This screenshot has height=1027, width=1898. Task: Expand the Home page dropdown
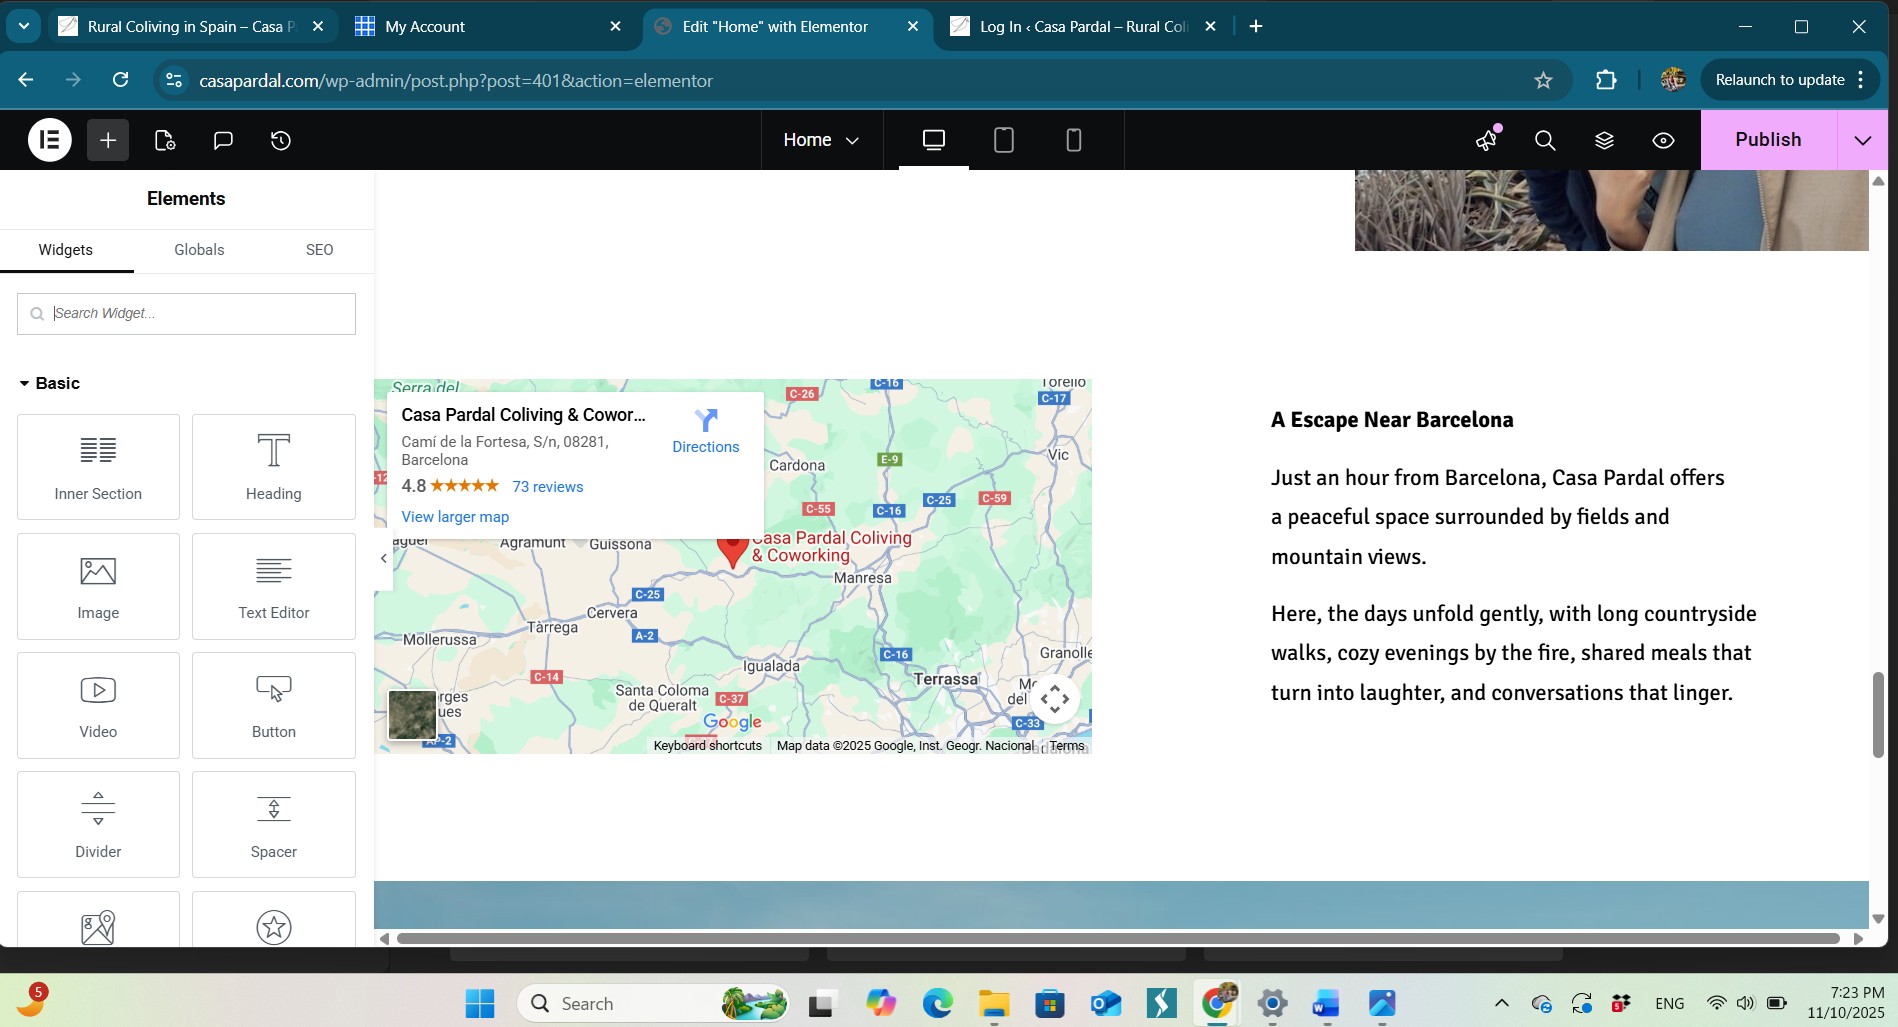pos(821,140)
